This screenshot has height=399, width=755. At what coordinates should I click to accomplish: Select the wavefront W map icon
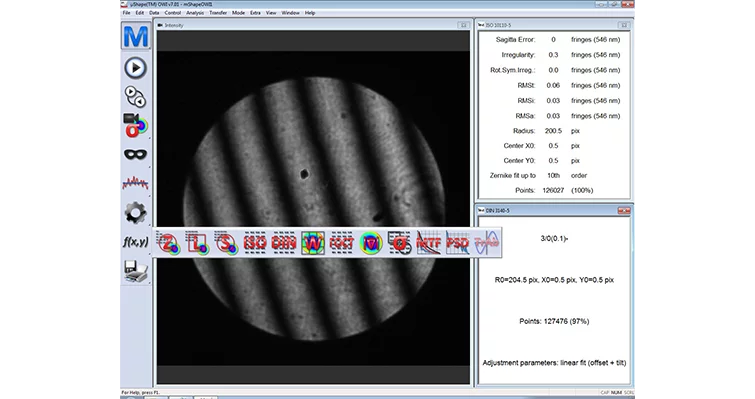coord(312,243)
